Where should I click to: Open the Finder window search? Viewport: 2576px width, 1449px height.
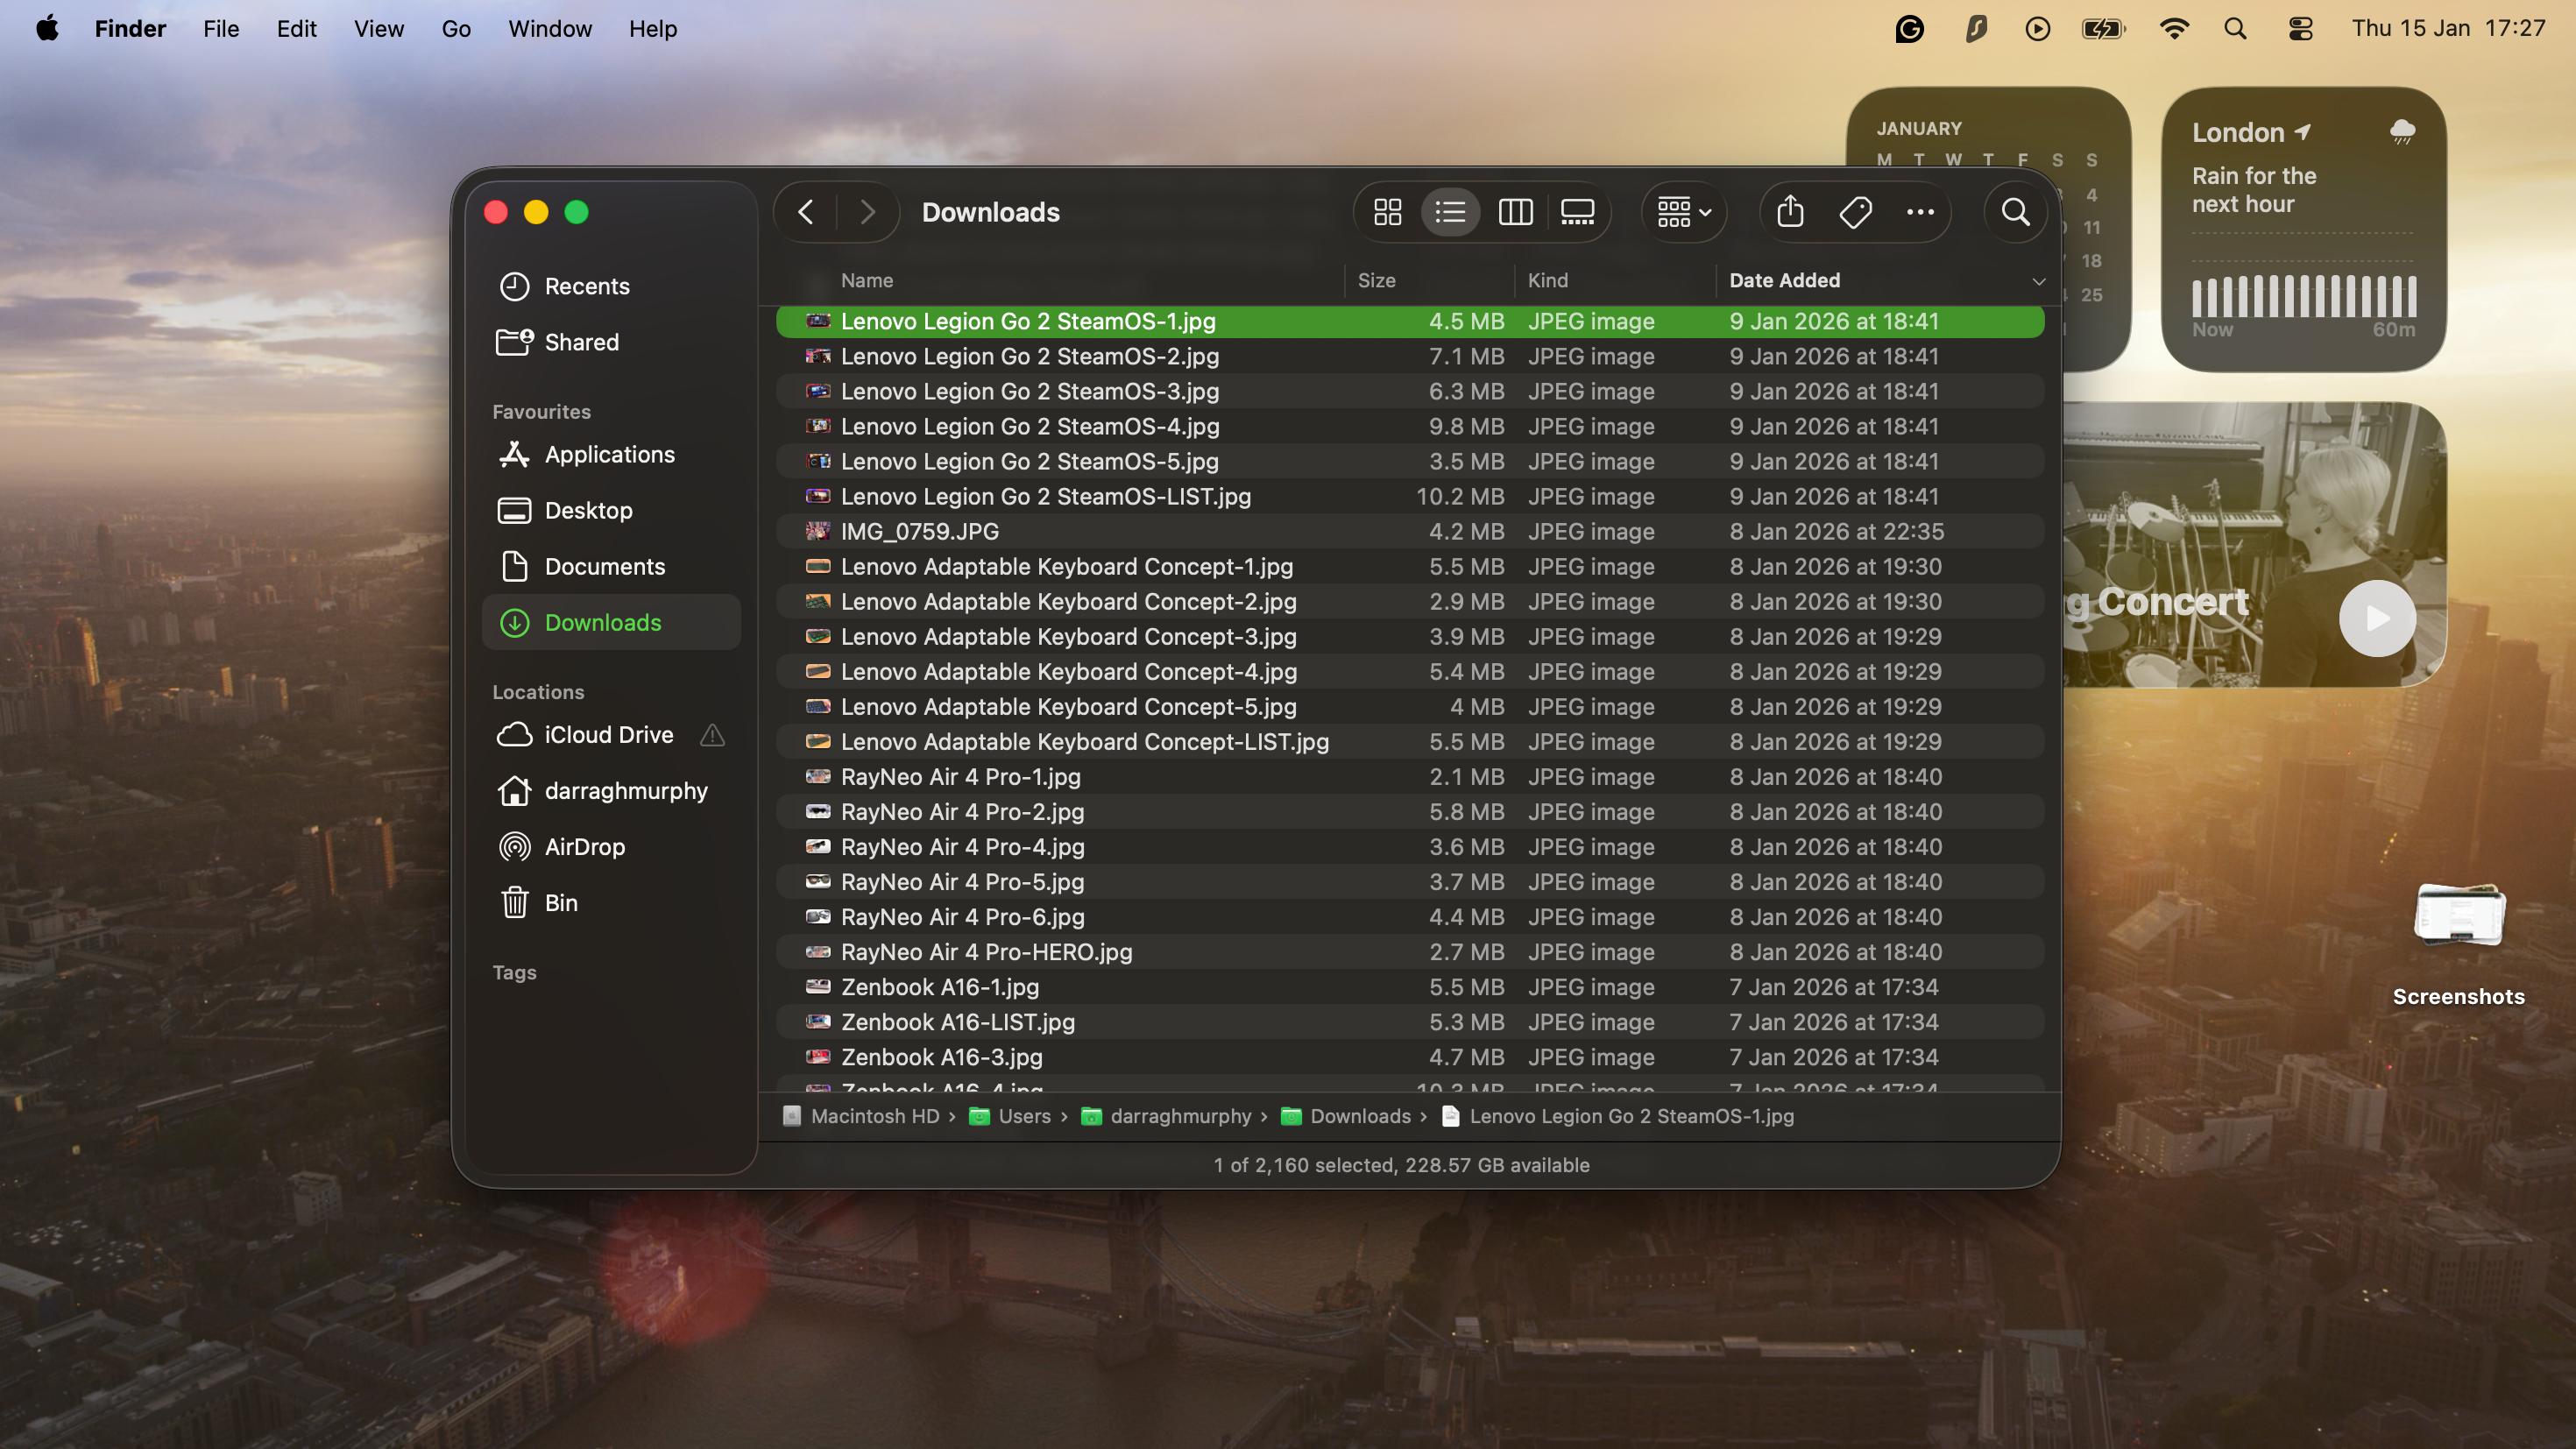click(x=2015, y=212)
